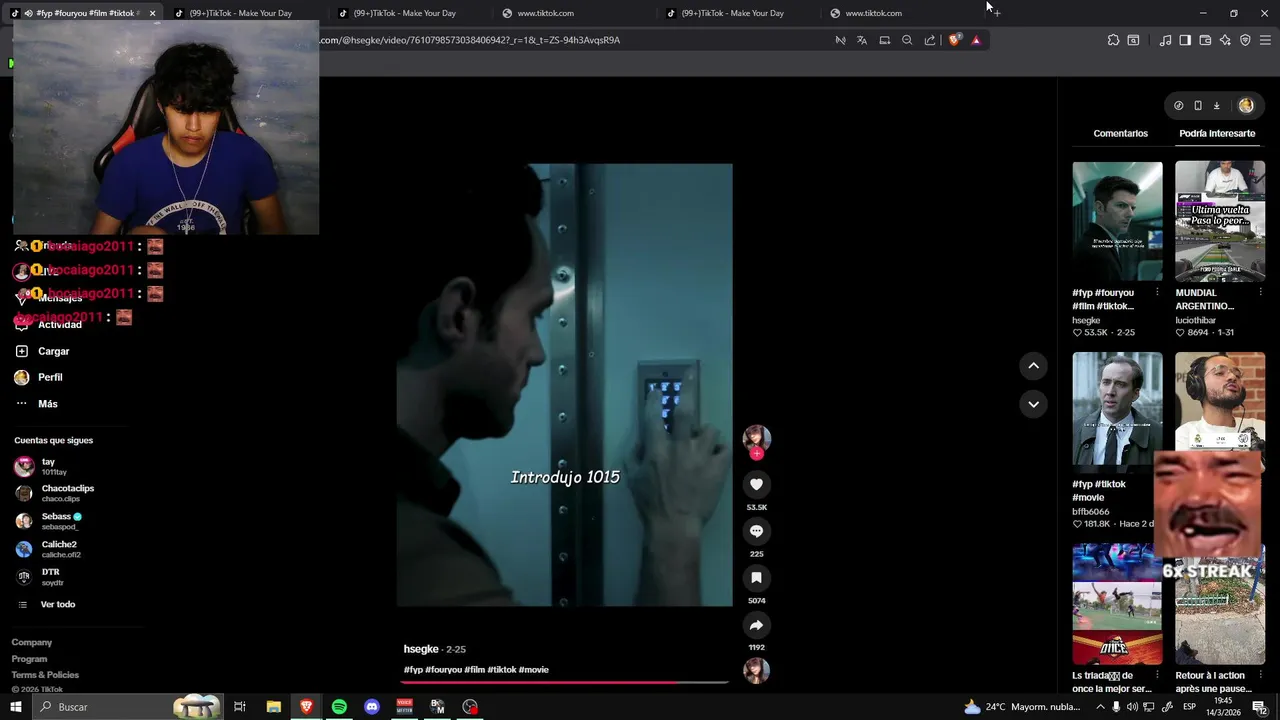Open Task View on the taskbar

pos(240,707)
